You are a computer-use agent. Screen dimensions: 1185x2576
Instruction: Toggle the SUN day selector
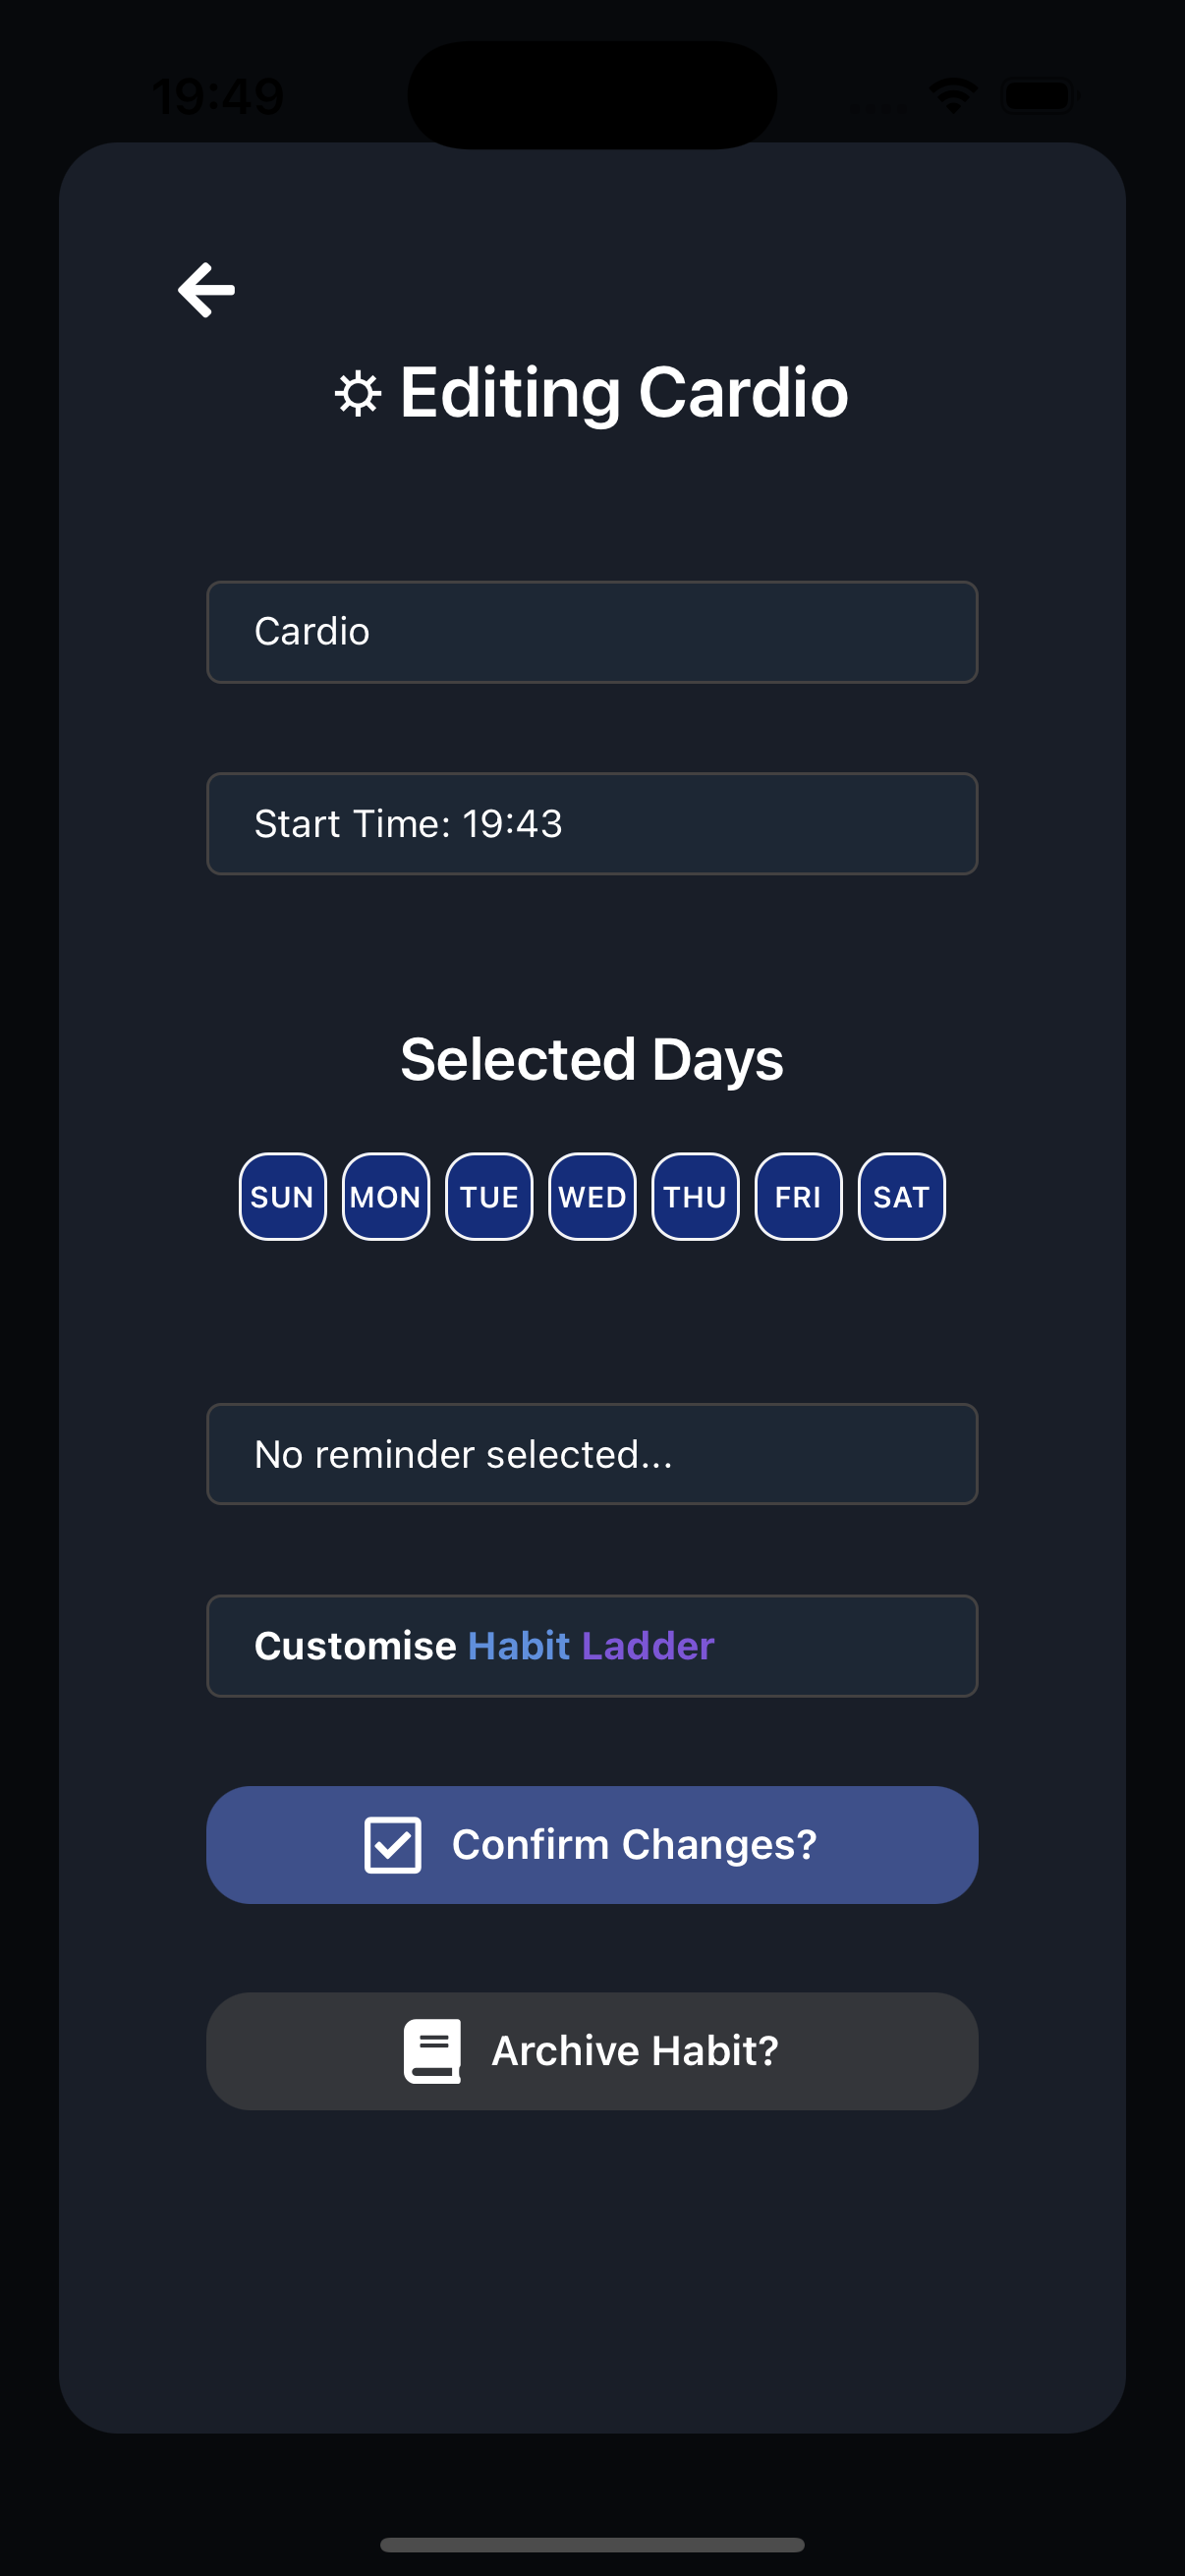click(282, 1197)
